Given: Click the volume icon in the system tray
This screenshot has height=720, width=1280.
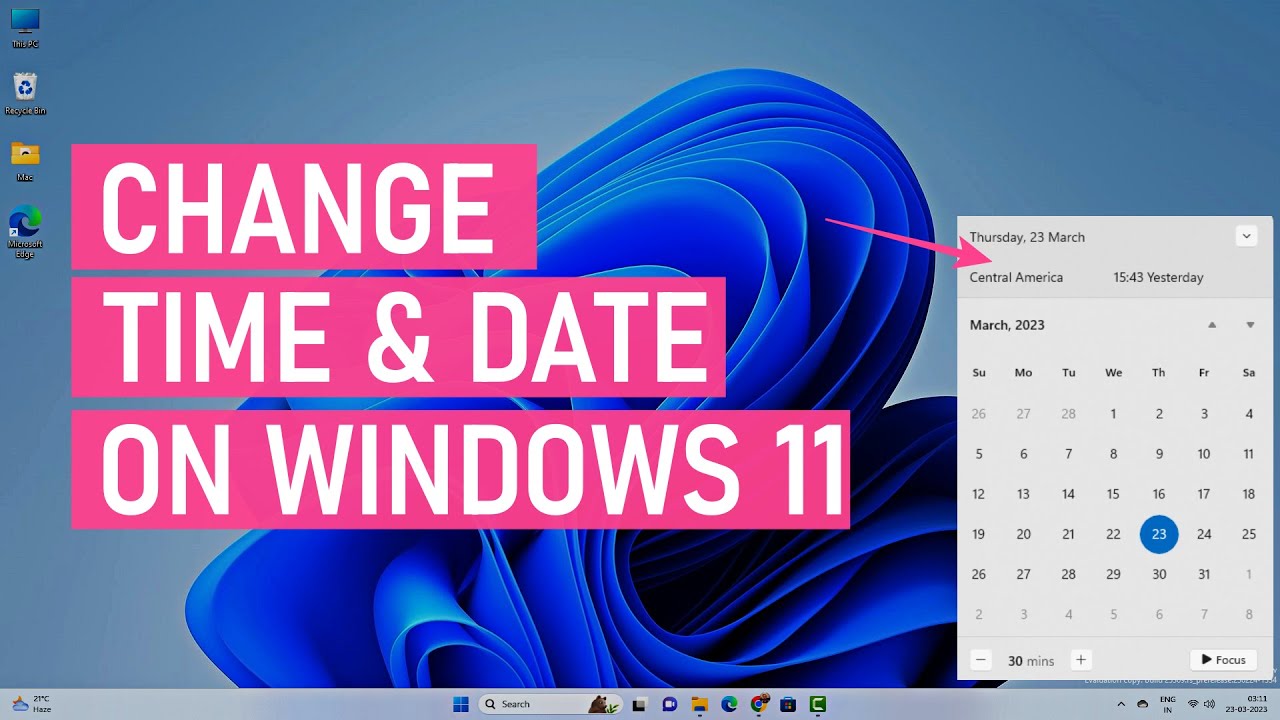Looking at the screenshot, I should pos(1210,704).
